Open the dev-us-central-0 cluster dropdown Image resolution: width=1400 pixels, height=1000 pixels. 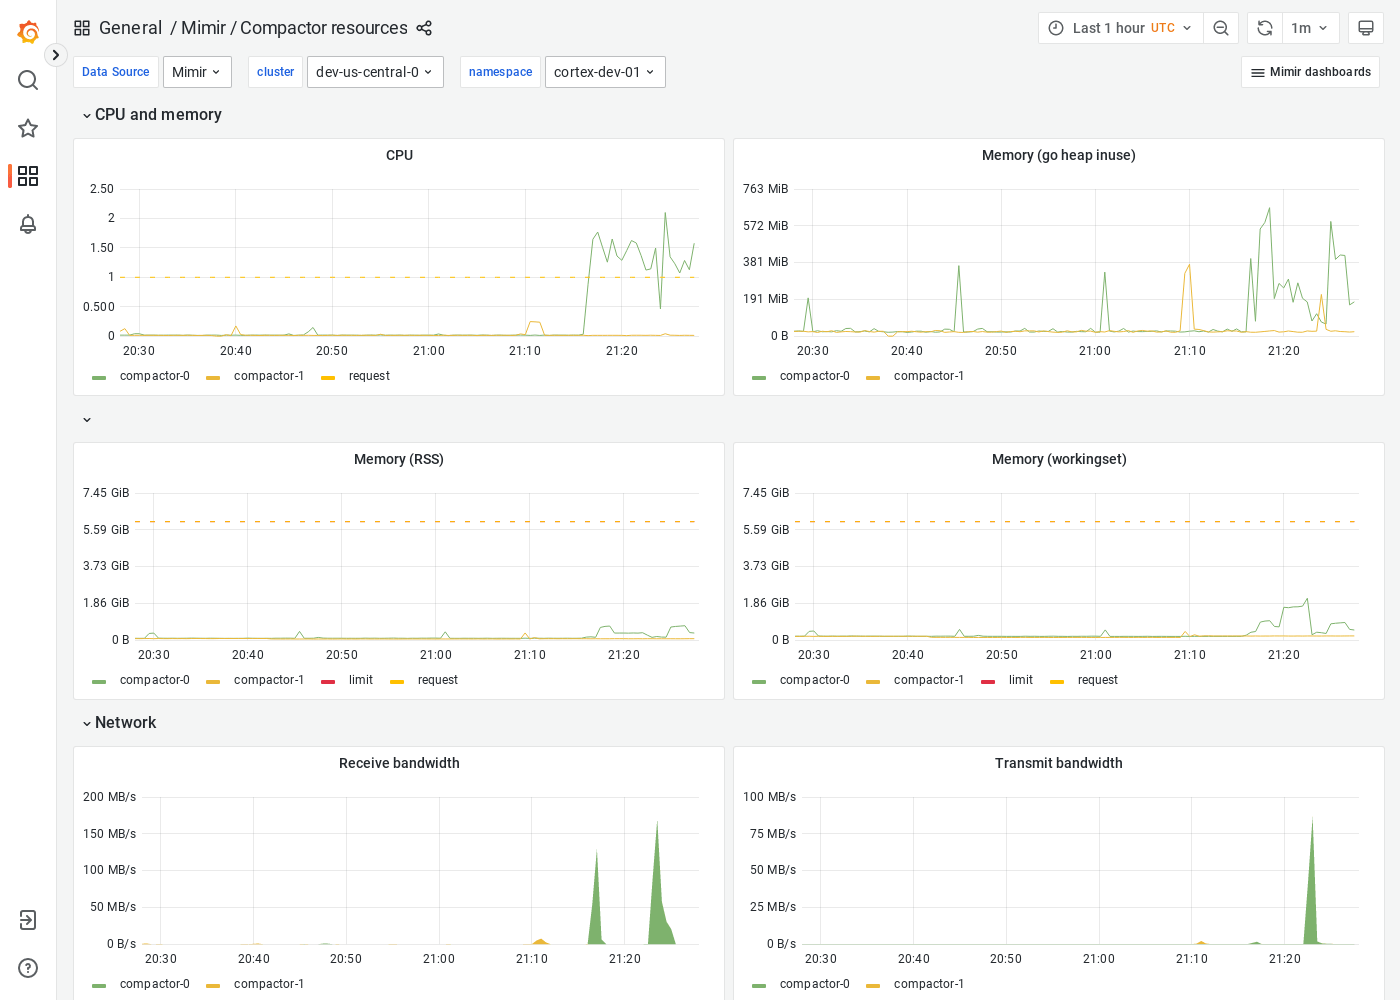coord(375,72)
